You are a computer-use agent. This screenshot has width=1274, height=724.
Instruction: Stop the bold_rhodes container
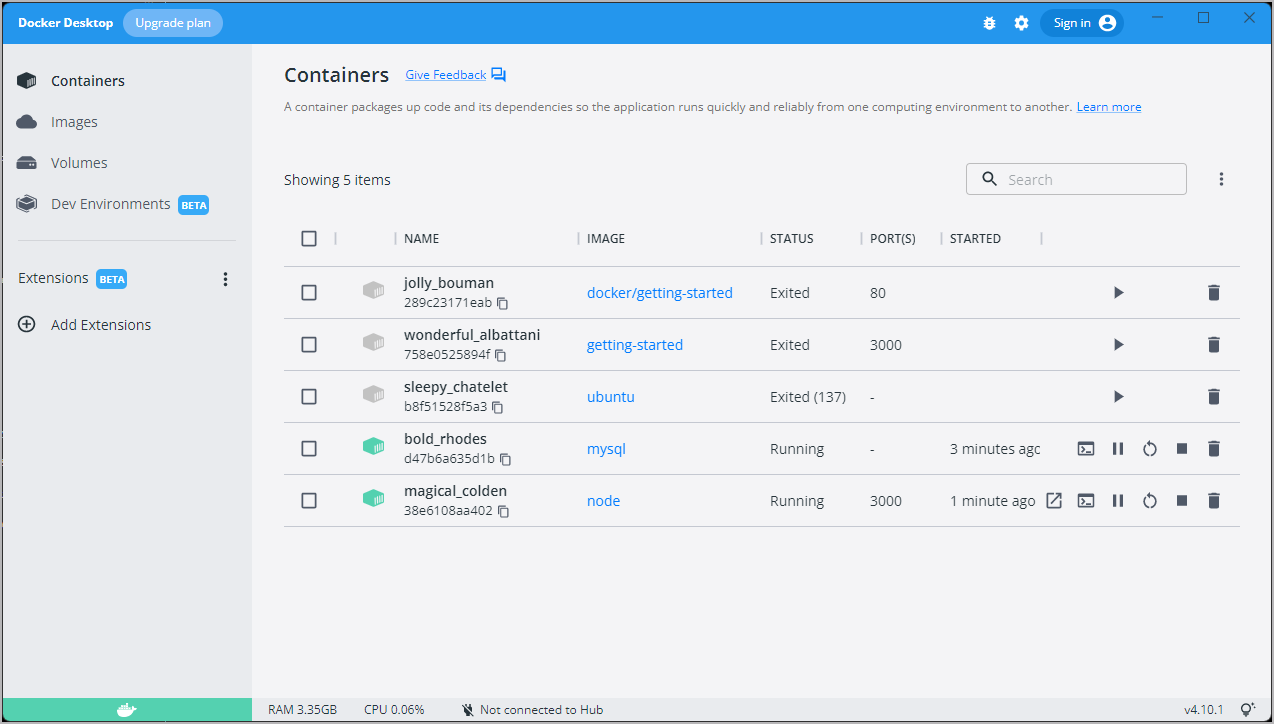pos(1182,449)
